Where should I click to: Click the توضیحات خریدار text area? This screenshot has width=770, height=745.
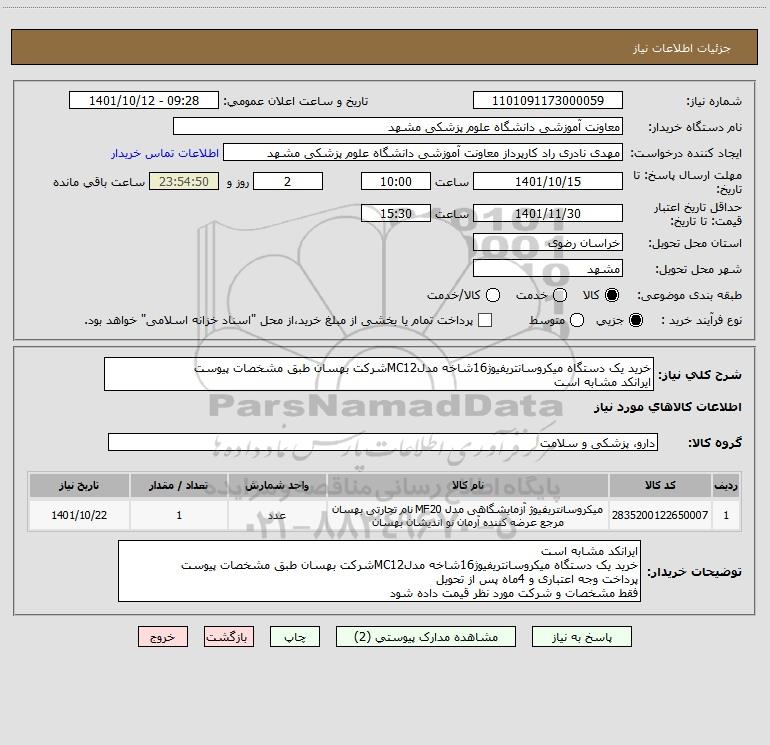click(379, 571)
